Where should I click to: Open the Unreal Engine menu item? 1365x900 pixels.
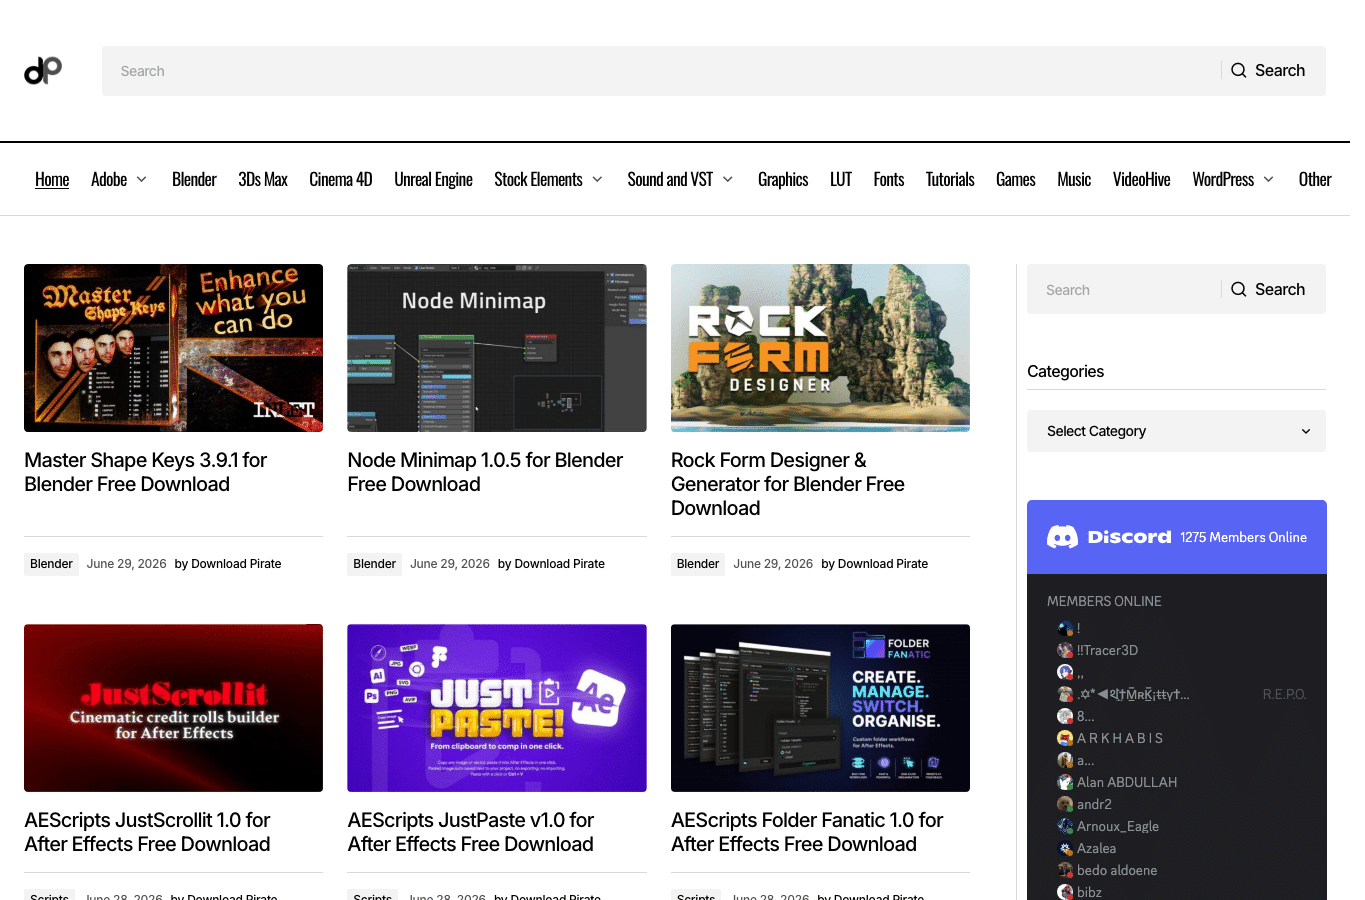click(433, 179)
